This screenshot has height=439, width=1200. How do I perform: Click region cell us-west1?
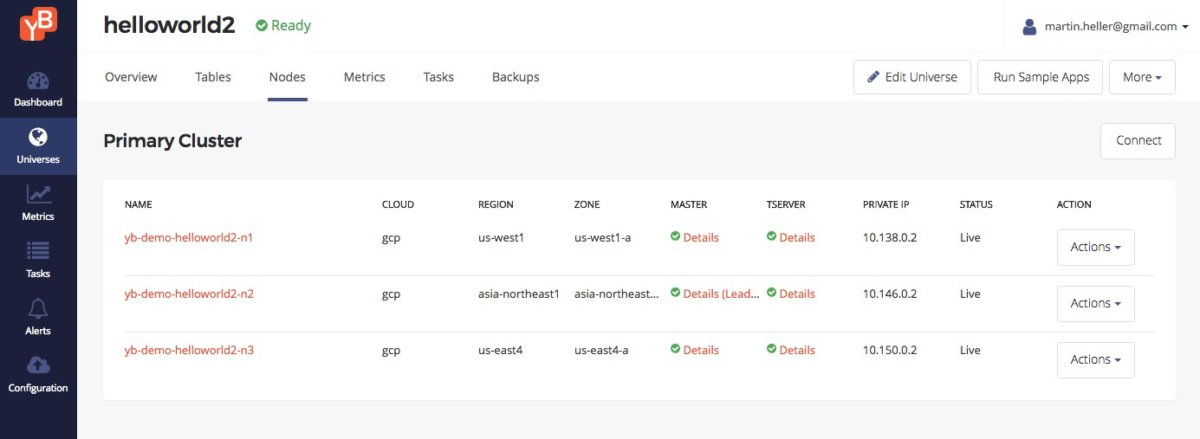(502, 238)
